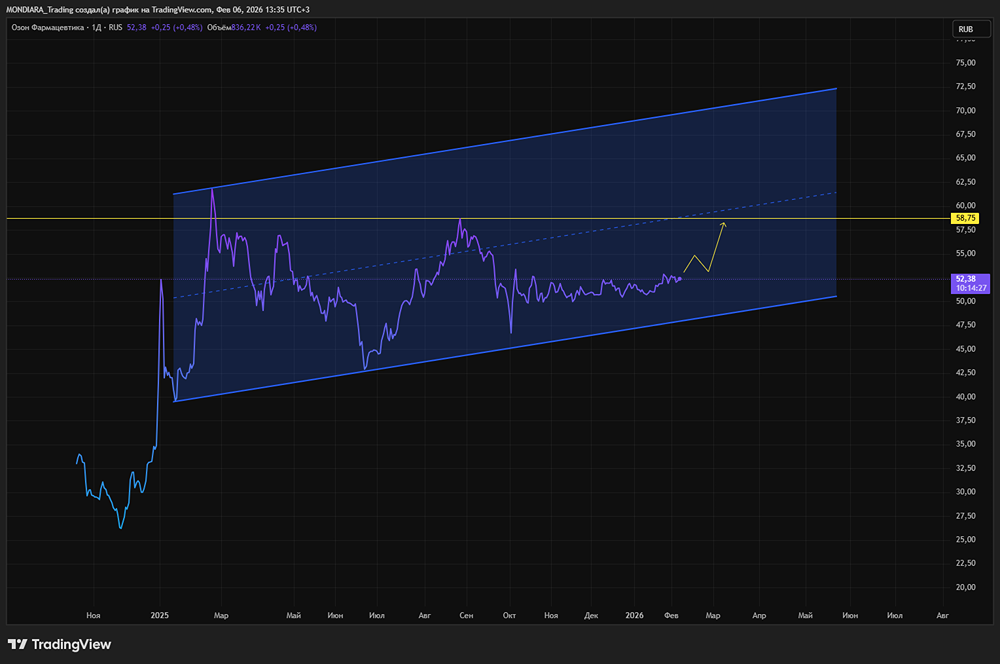Click the last price dot on the line
1000x664 pixels.
tap(680, 279)
